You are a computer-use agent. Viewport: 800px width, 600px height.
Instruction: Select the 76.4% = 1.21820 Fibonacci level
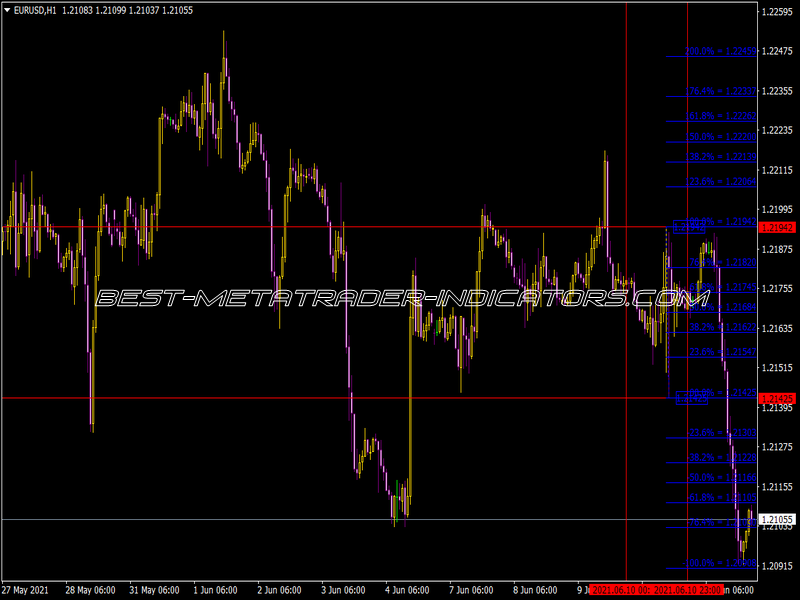[x=723, y=262]
